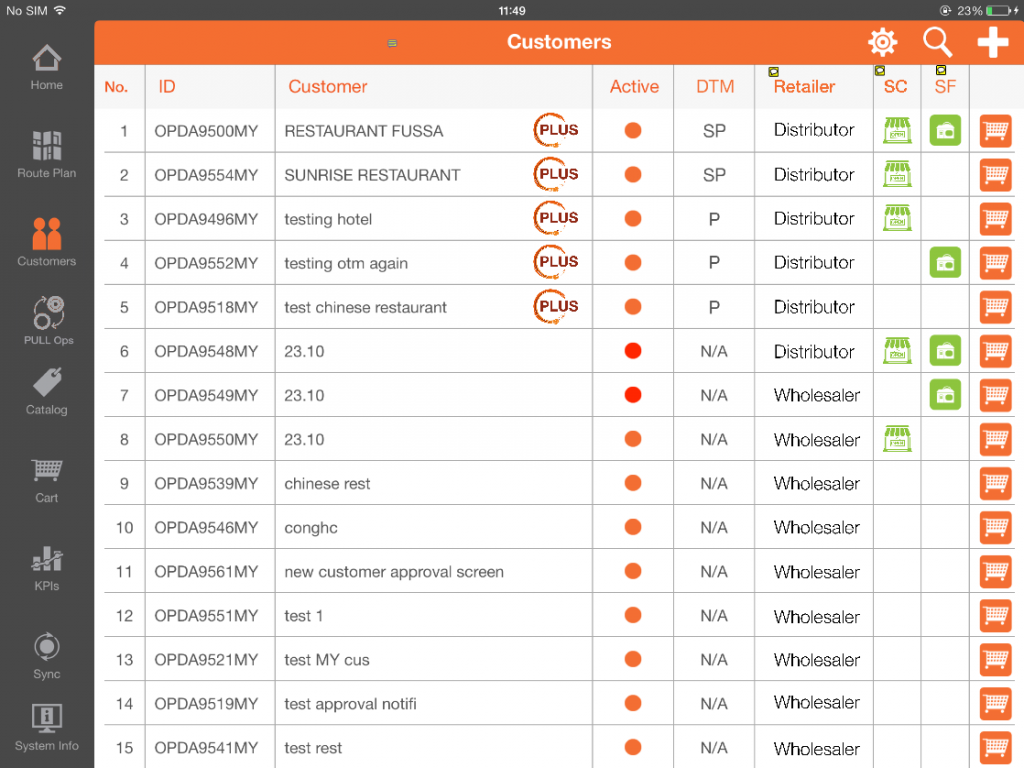
Task: Select 'test approval notifi' customer name
Action: click(x=350, y=704)
